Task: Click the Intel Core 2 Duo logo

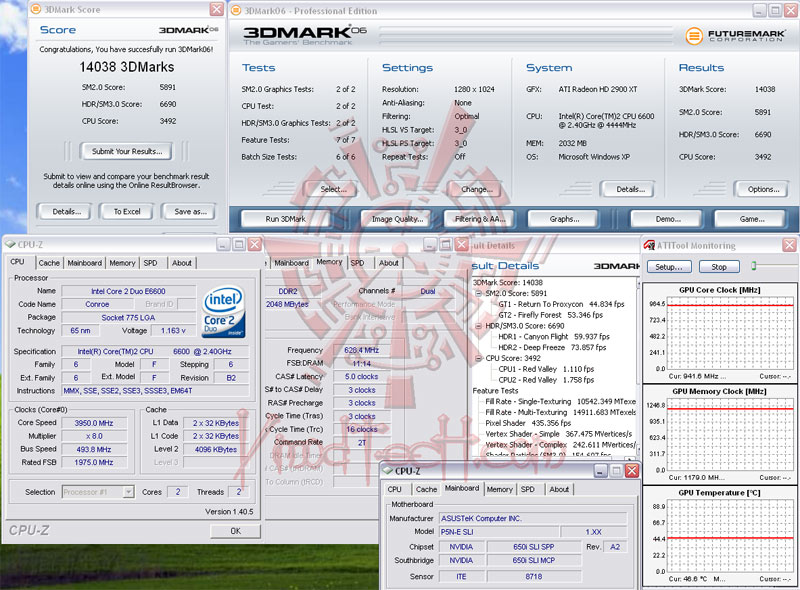Action: [224, 311]
